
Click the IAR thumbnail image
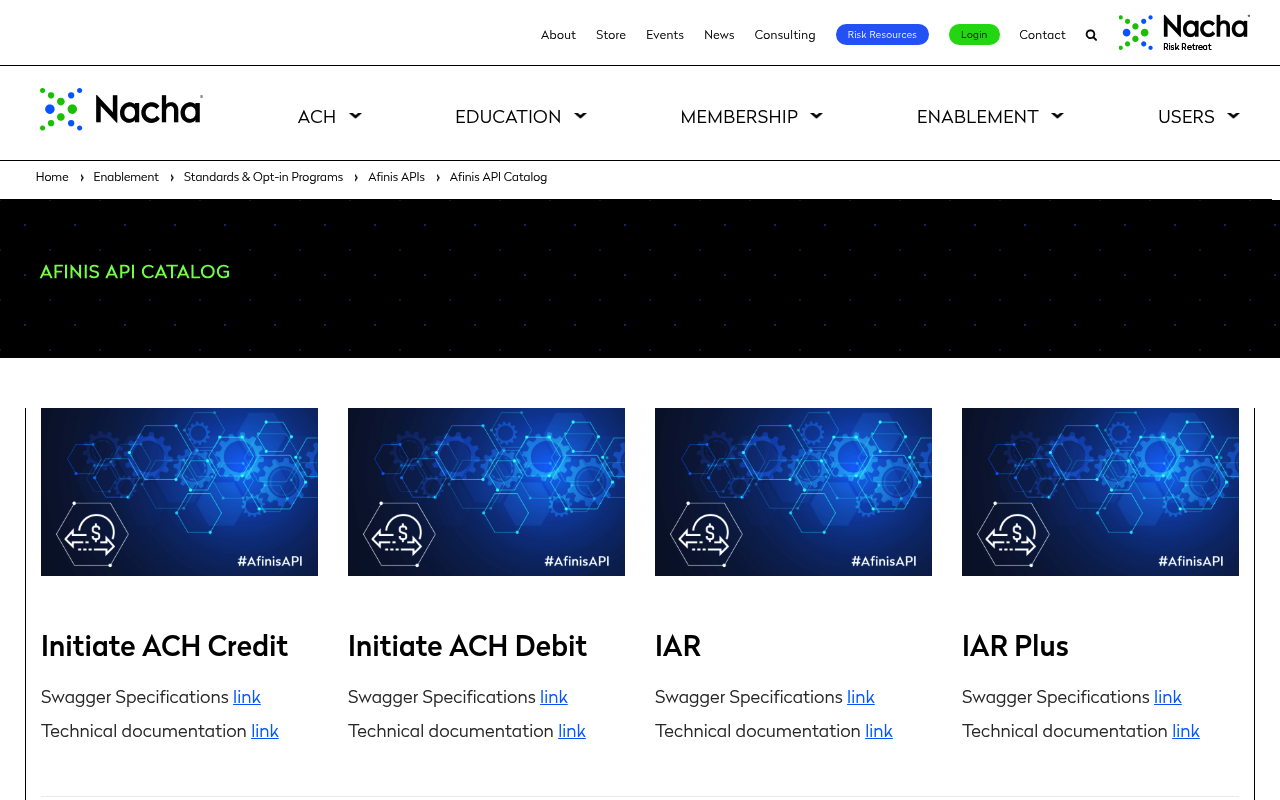coord(793,492)
